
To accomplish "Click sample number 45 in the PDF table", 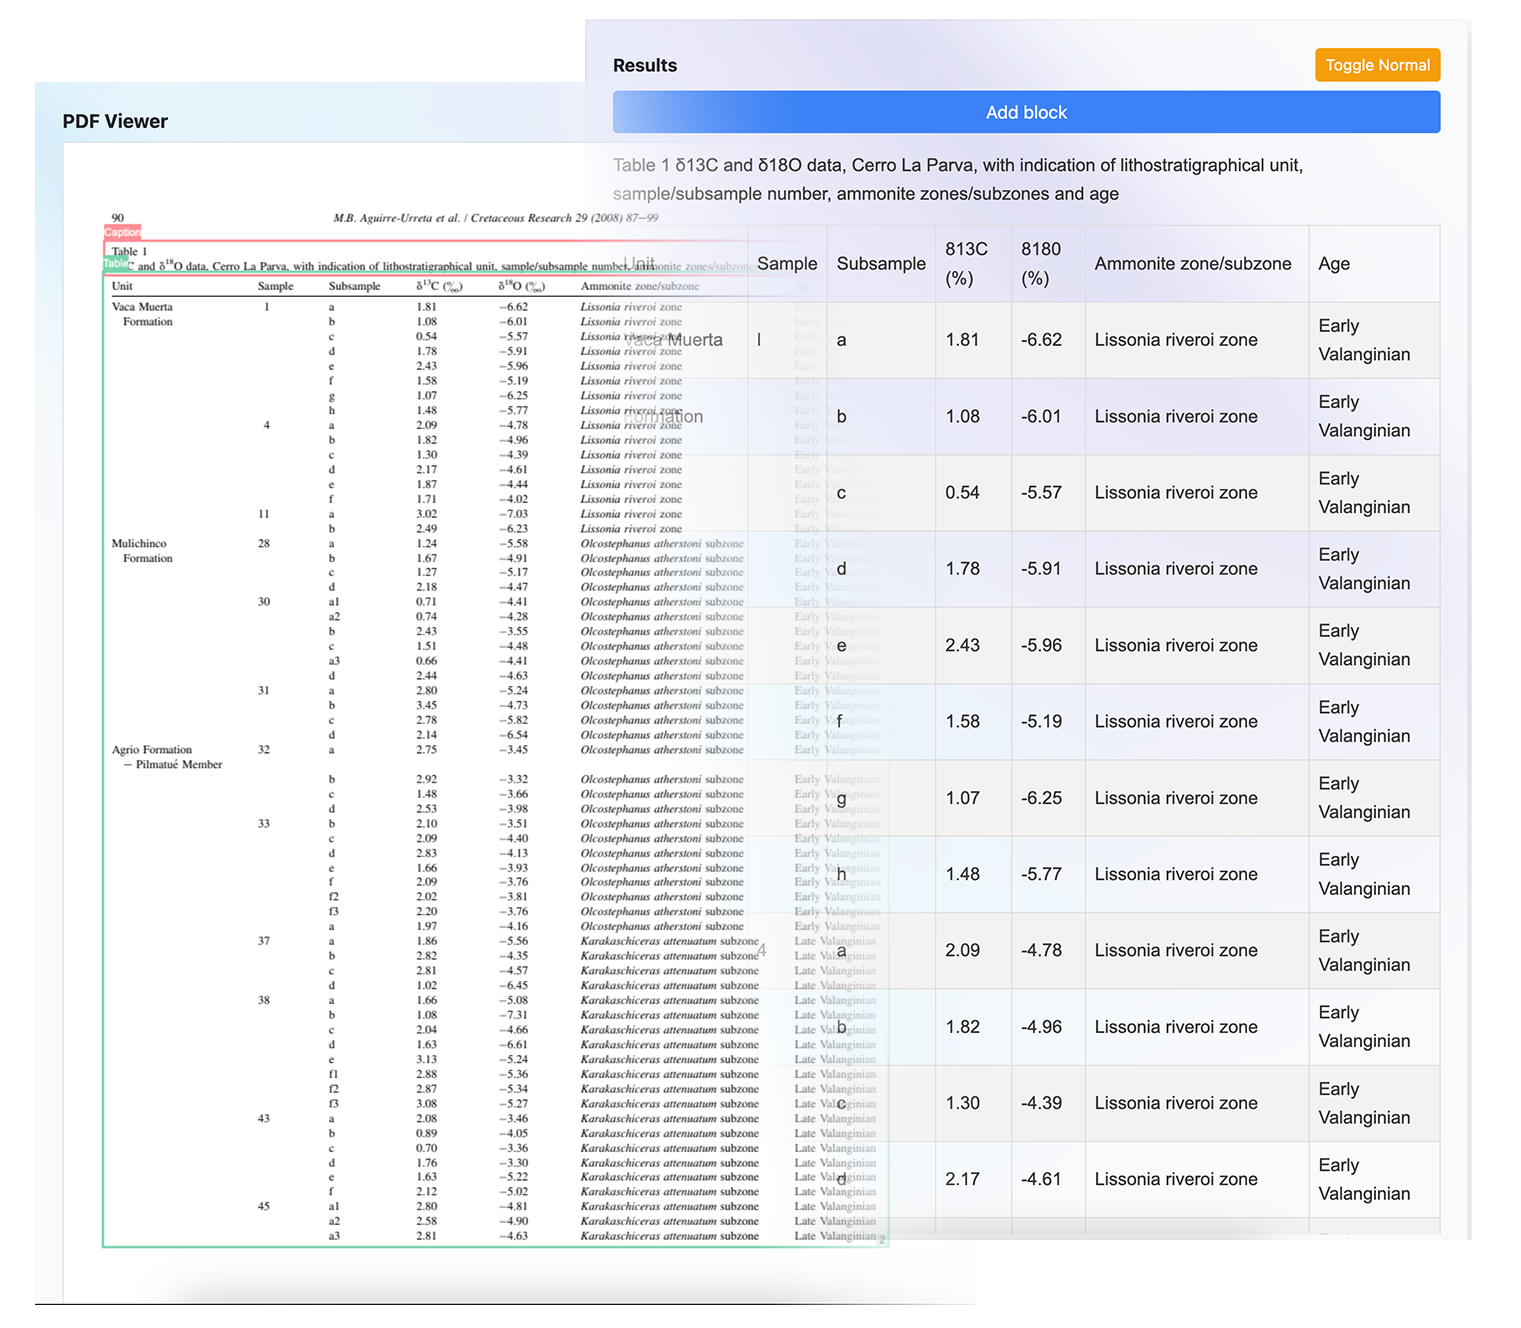I will (264, 1206).
